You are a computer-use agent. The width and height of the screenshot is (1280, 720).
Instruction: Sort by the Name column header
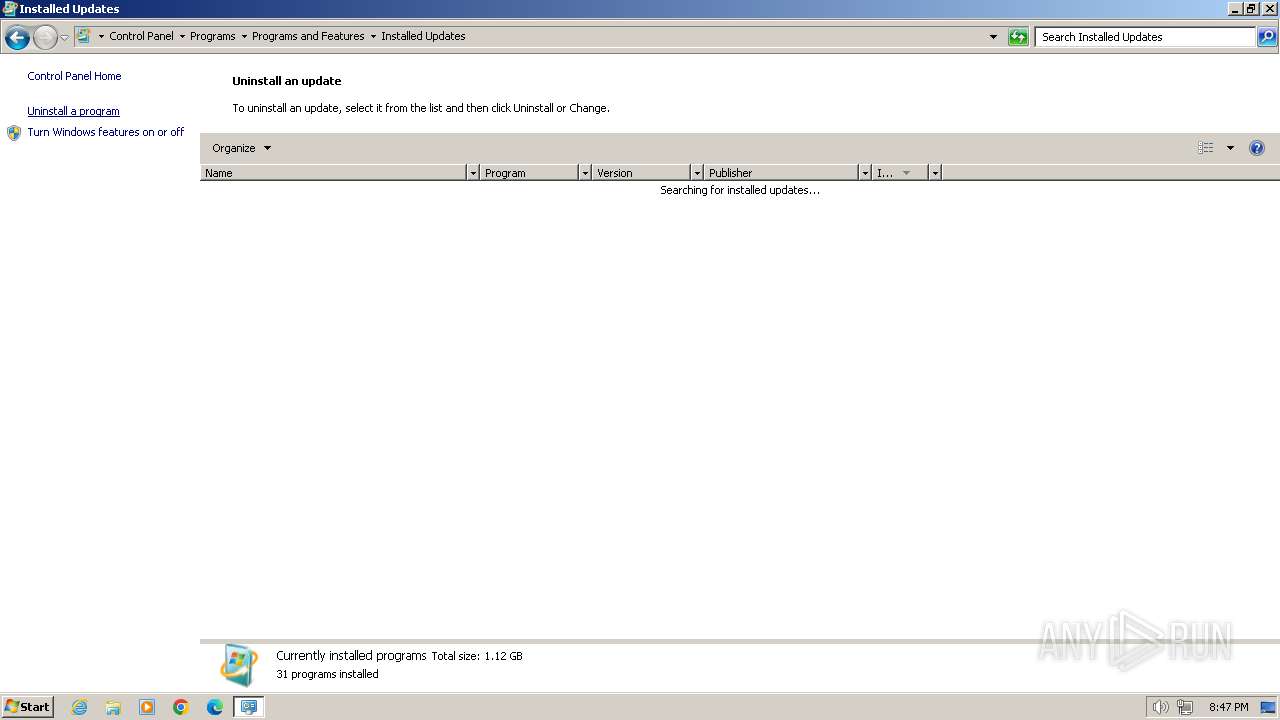[x=333, y=173]
